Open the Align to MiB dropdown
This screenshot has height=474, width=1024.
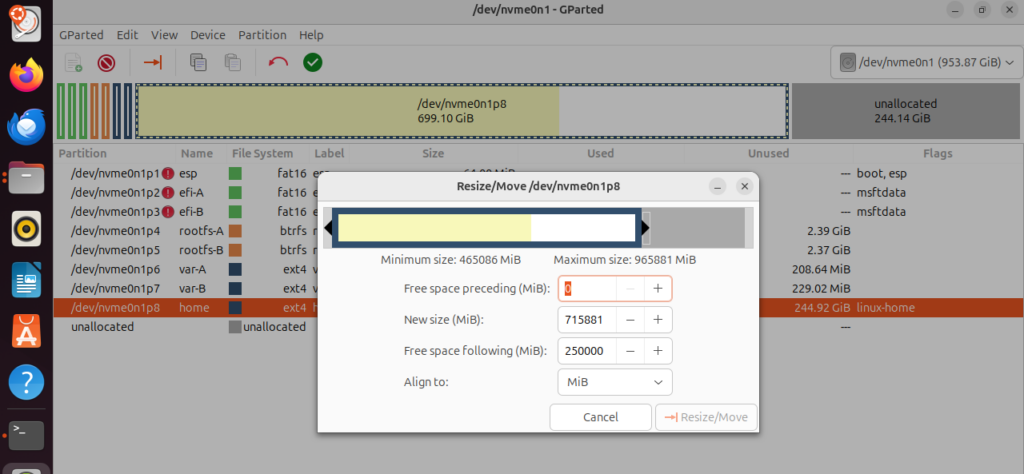[x=615, y=382]
